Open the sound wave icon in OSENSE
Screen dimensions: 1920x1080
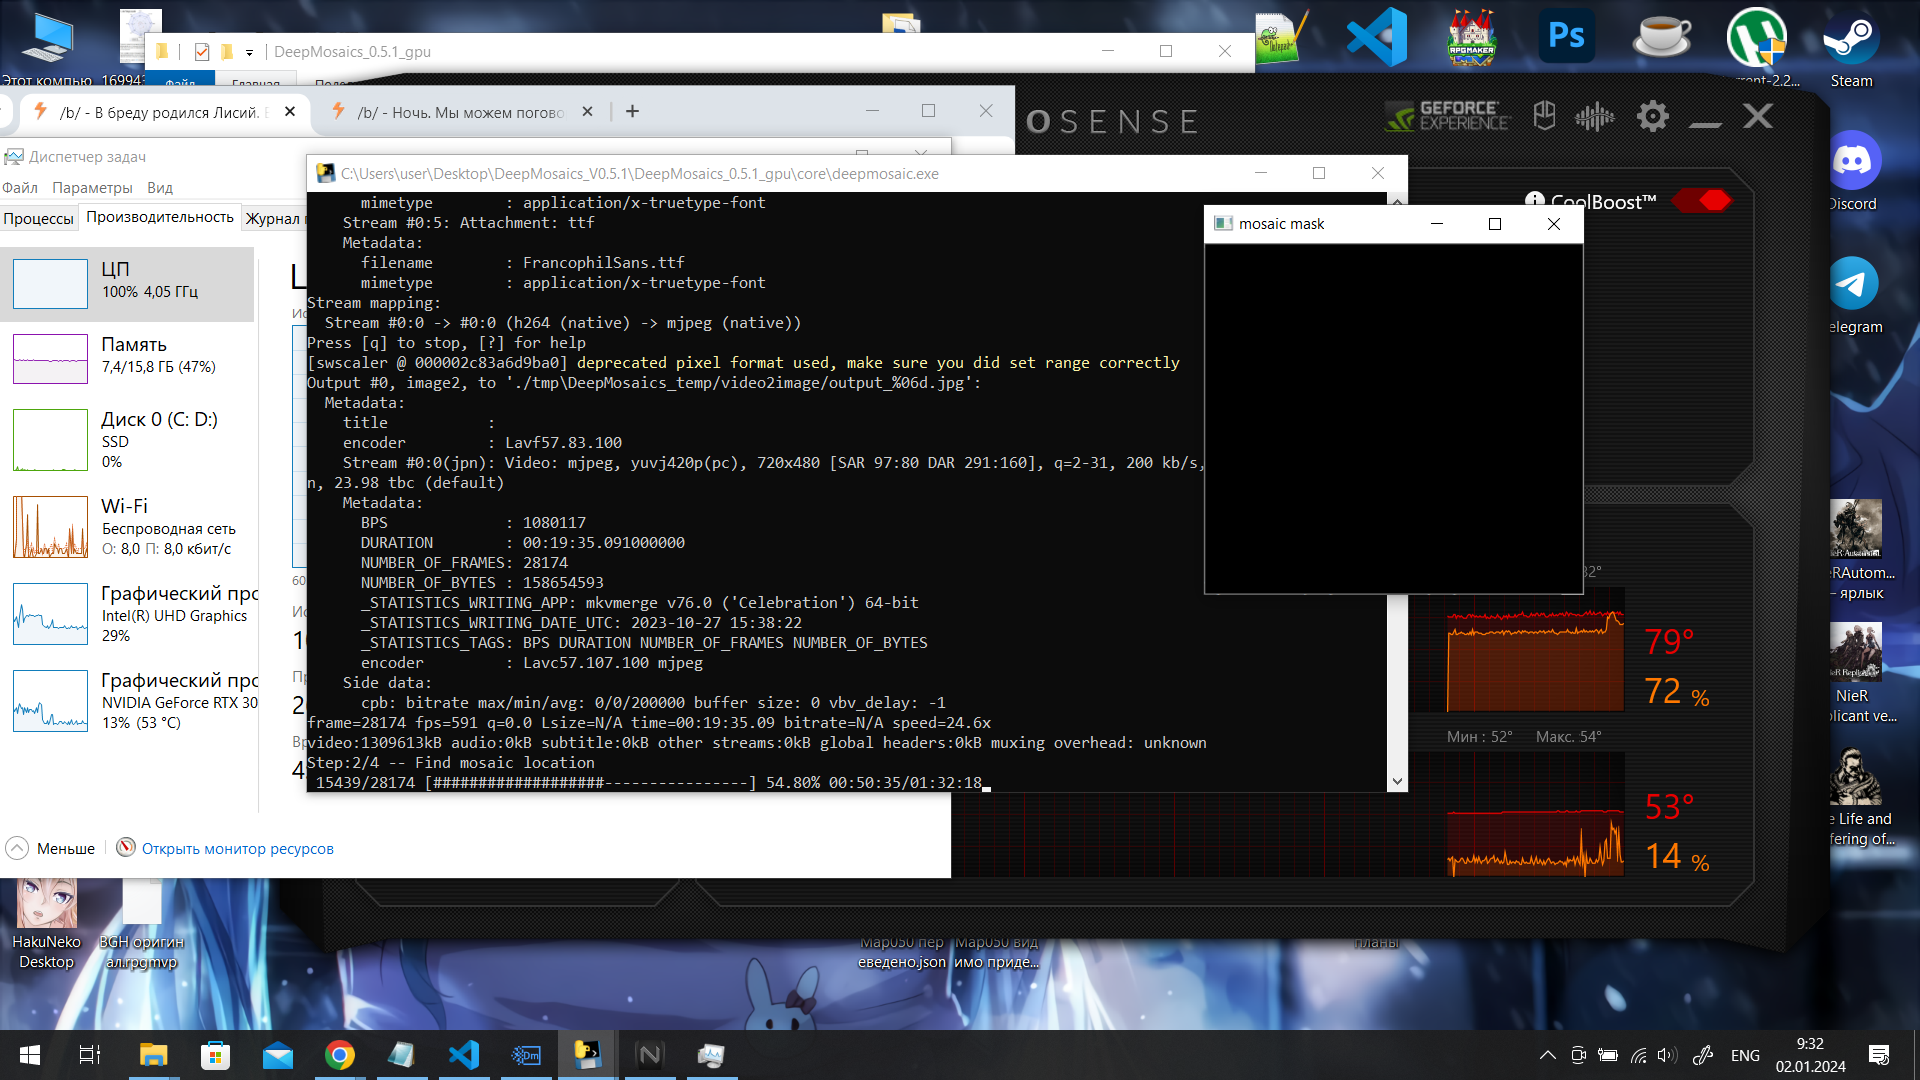tap(1594, 117)
